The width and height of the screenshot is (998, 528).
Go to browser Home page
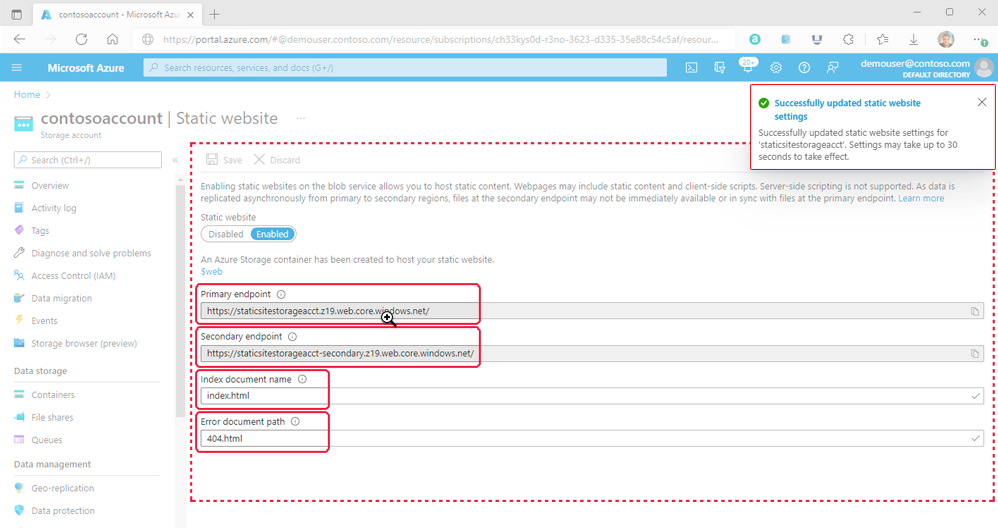[x=113, y=39]
